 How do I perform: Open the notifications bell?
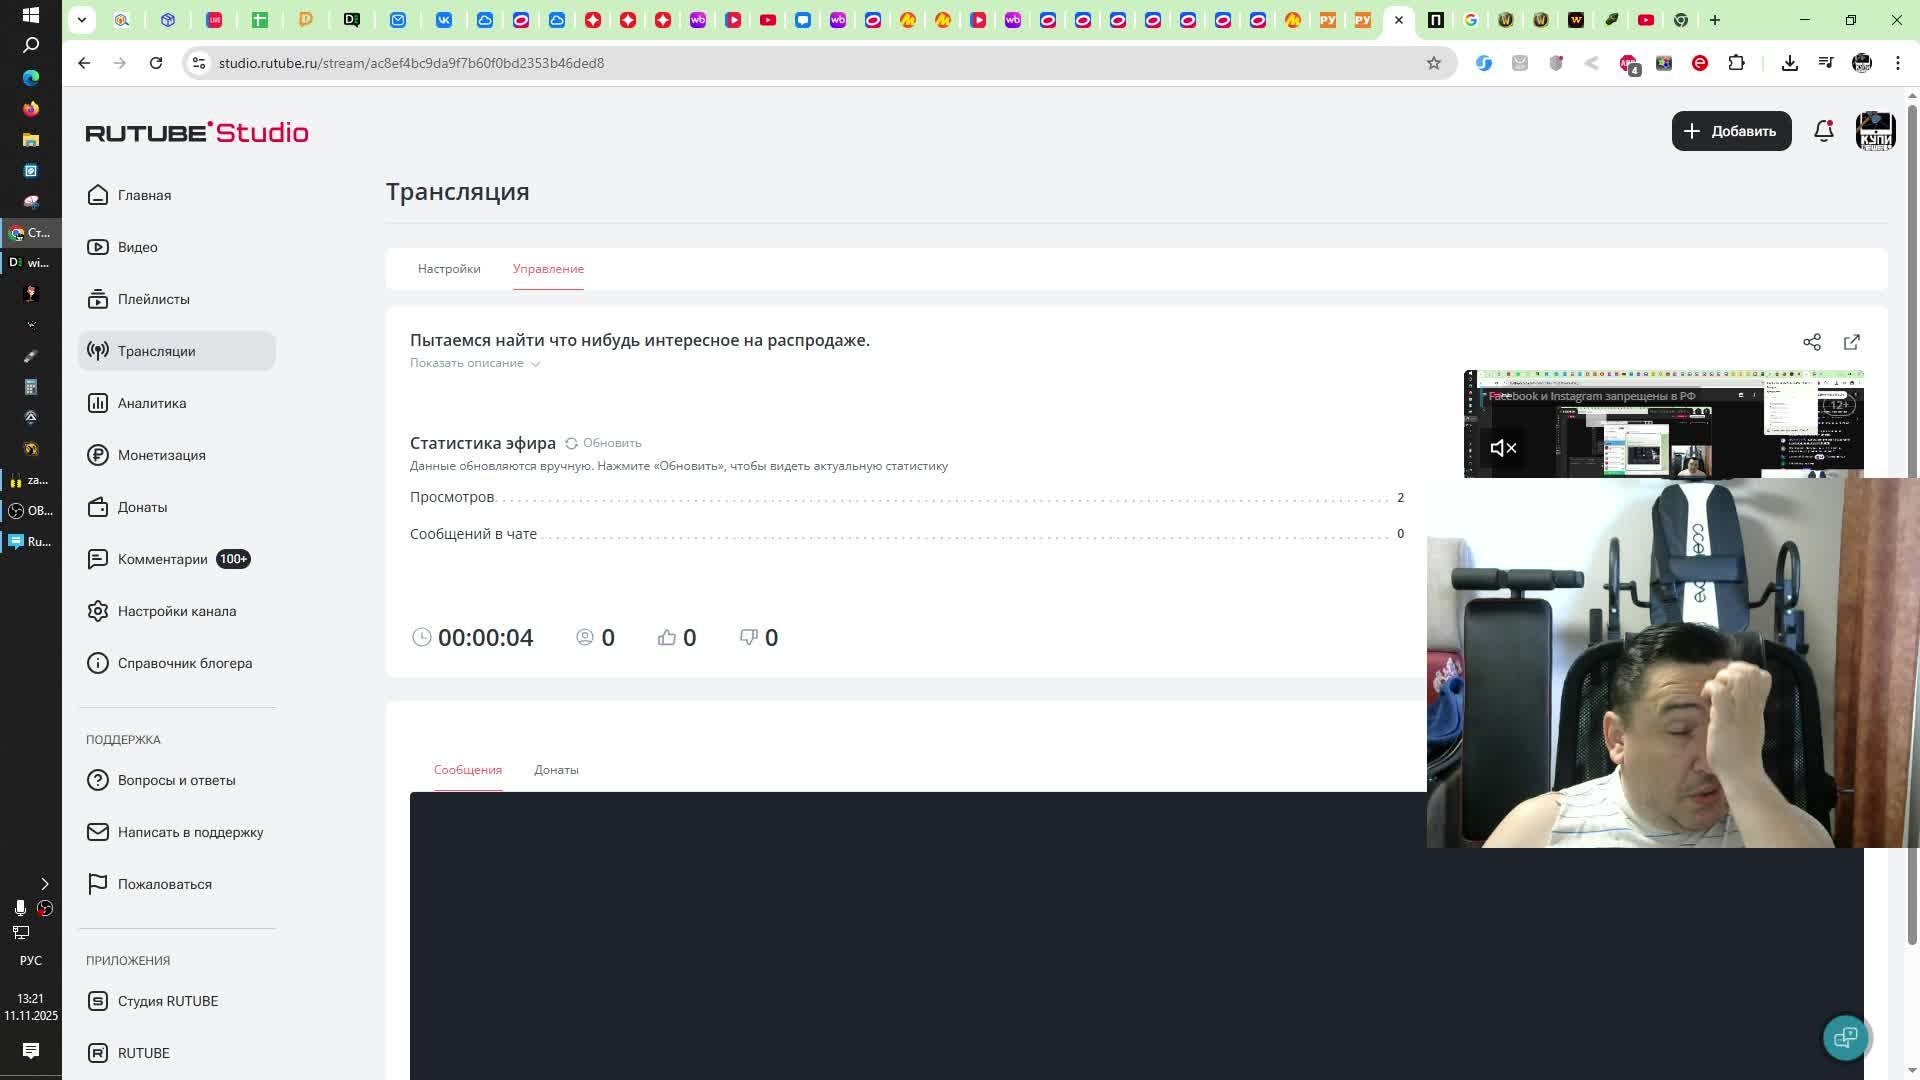point(1823,131)
